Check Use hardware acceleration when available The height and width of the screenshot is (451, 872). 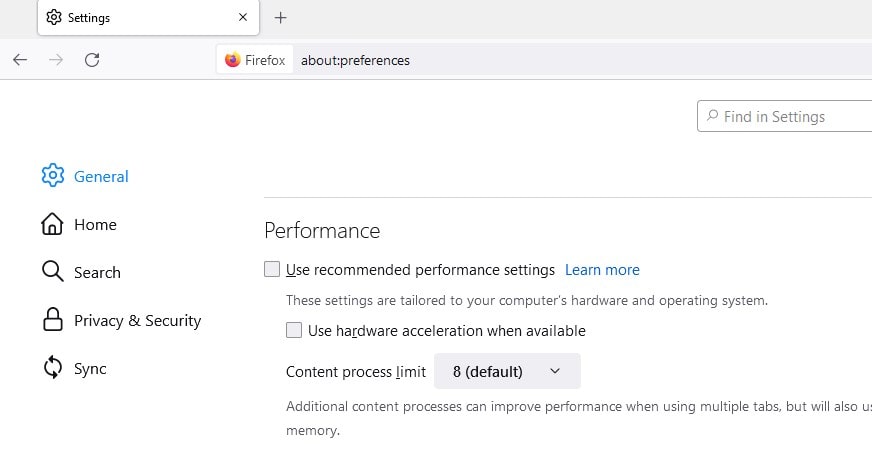(x=294, y=330)
